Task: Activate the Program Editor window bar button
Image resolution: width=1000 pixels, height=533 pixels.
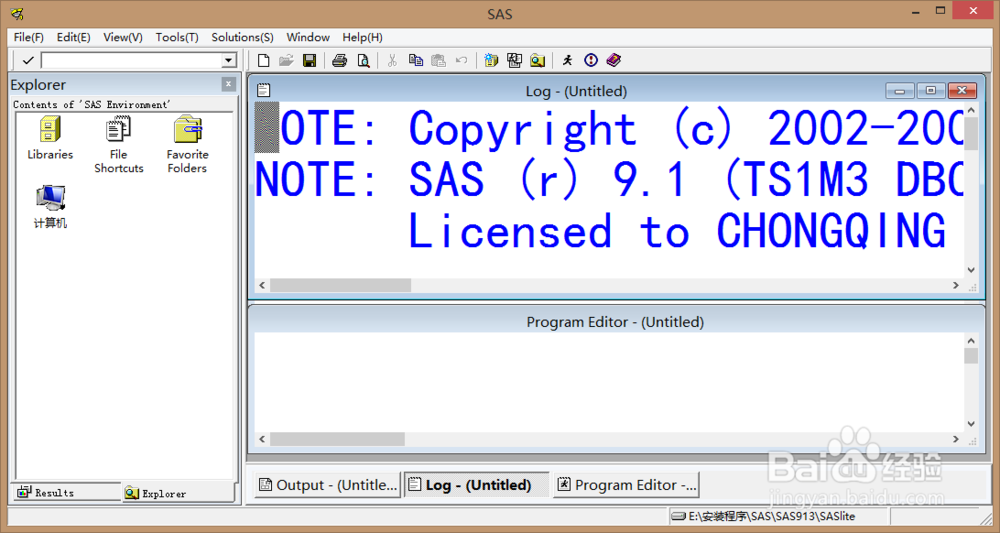Action: coord(626,485)
